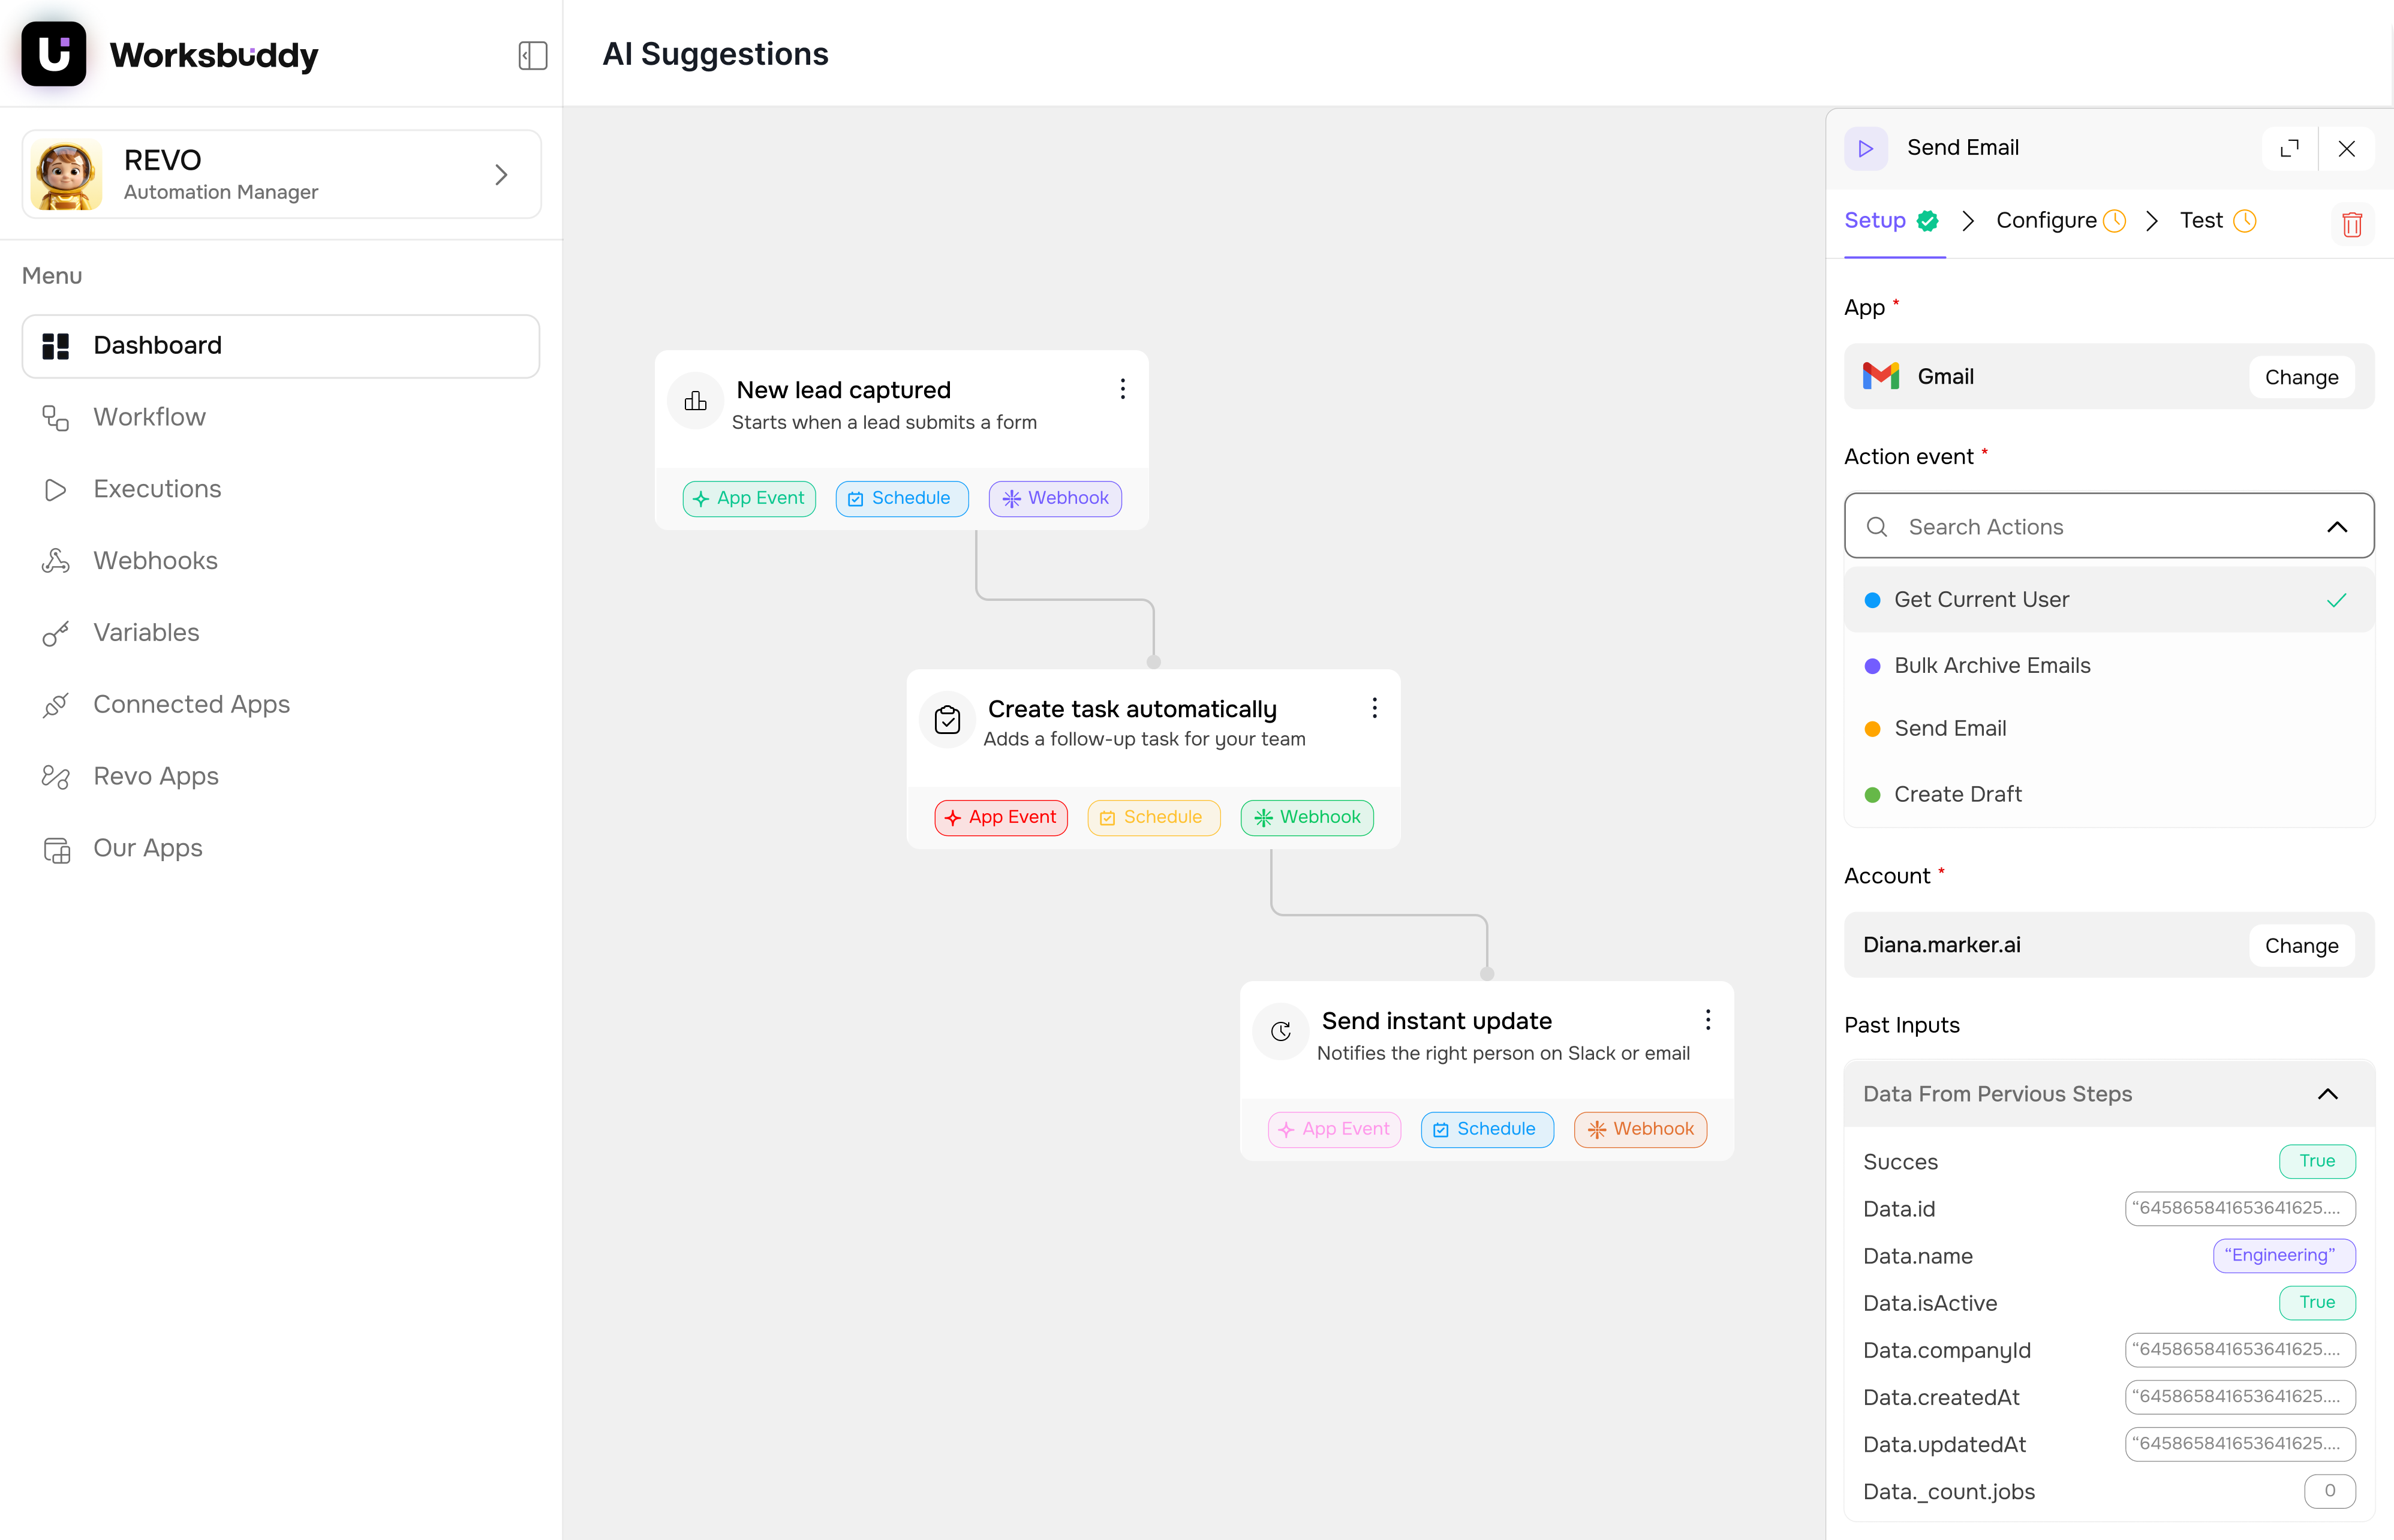Collapse the Action event dropdown with chevron
Viewport: 2394px width, 1540px height.
2337,527
